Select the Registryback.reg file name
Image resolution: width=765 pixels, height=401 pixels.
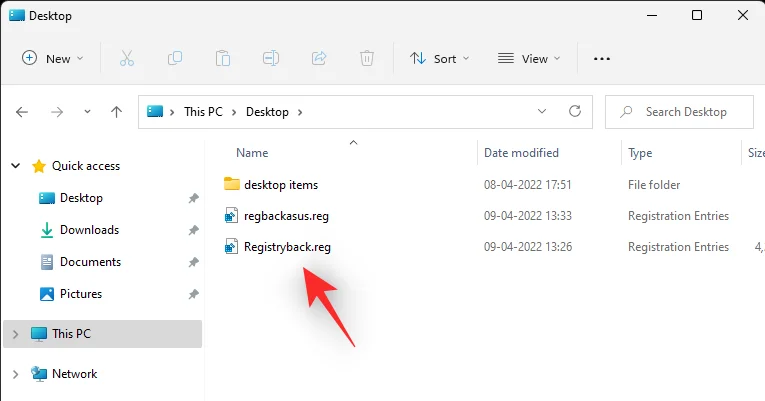click(x=287, y=247)
